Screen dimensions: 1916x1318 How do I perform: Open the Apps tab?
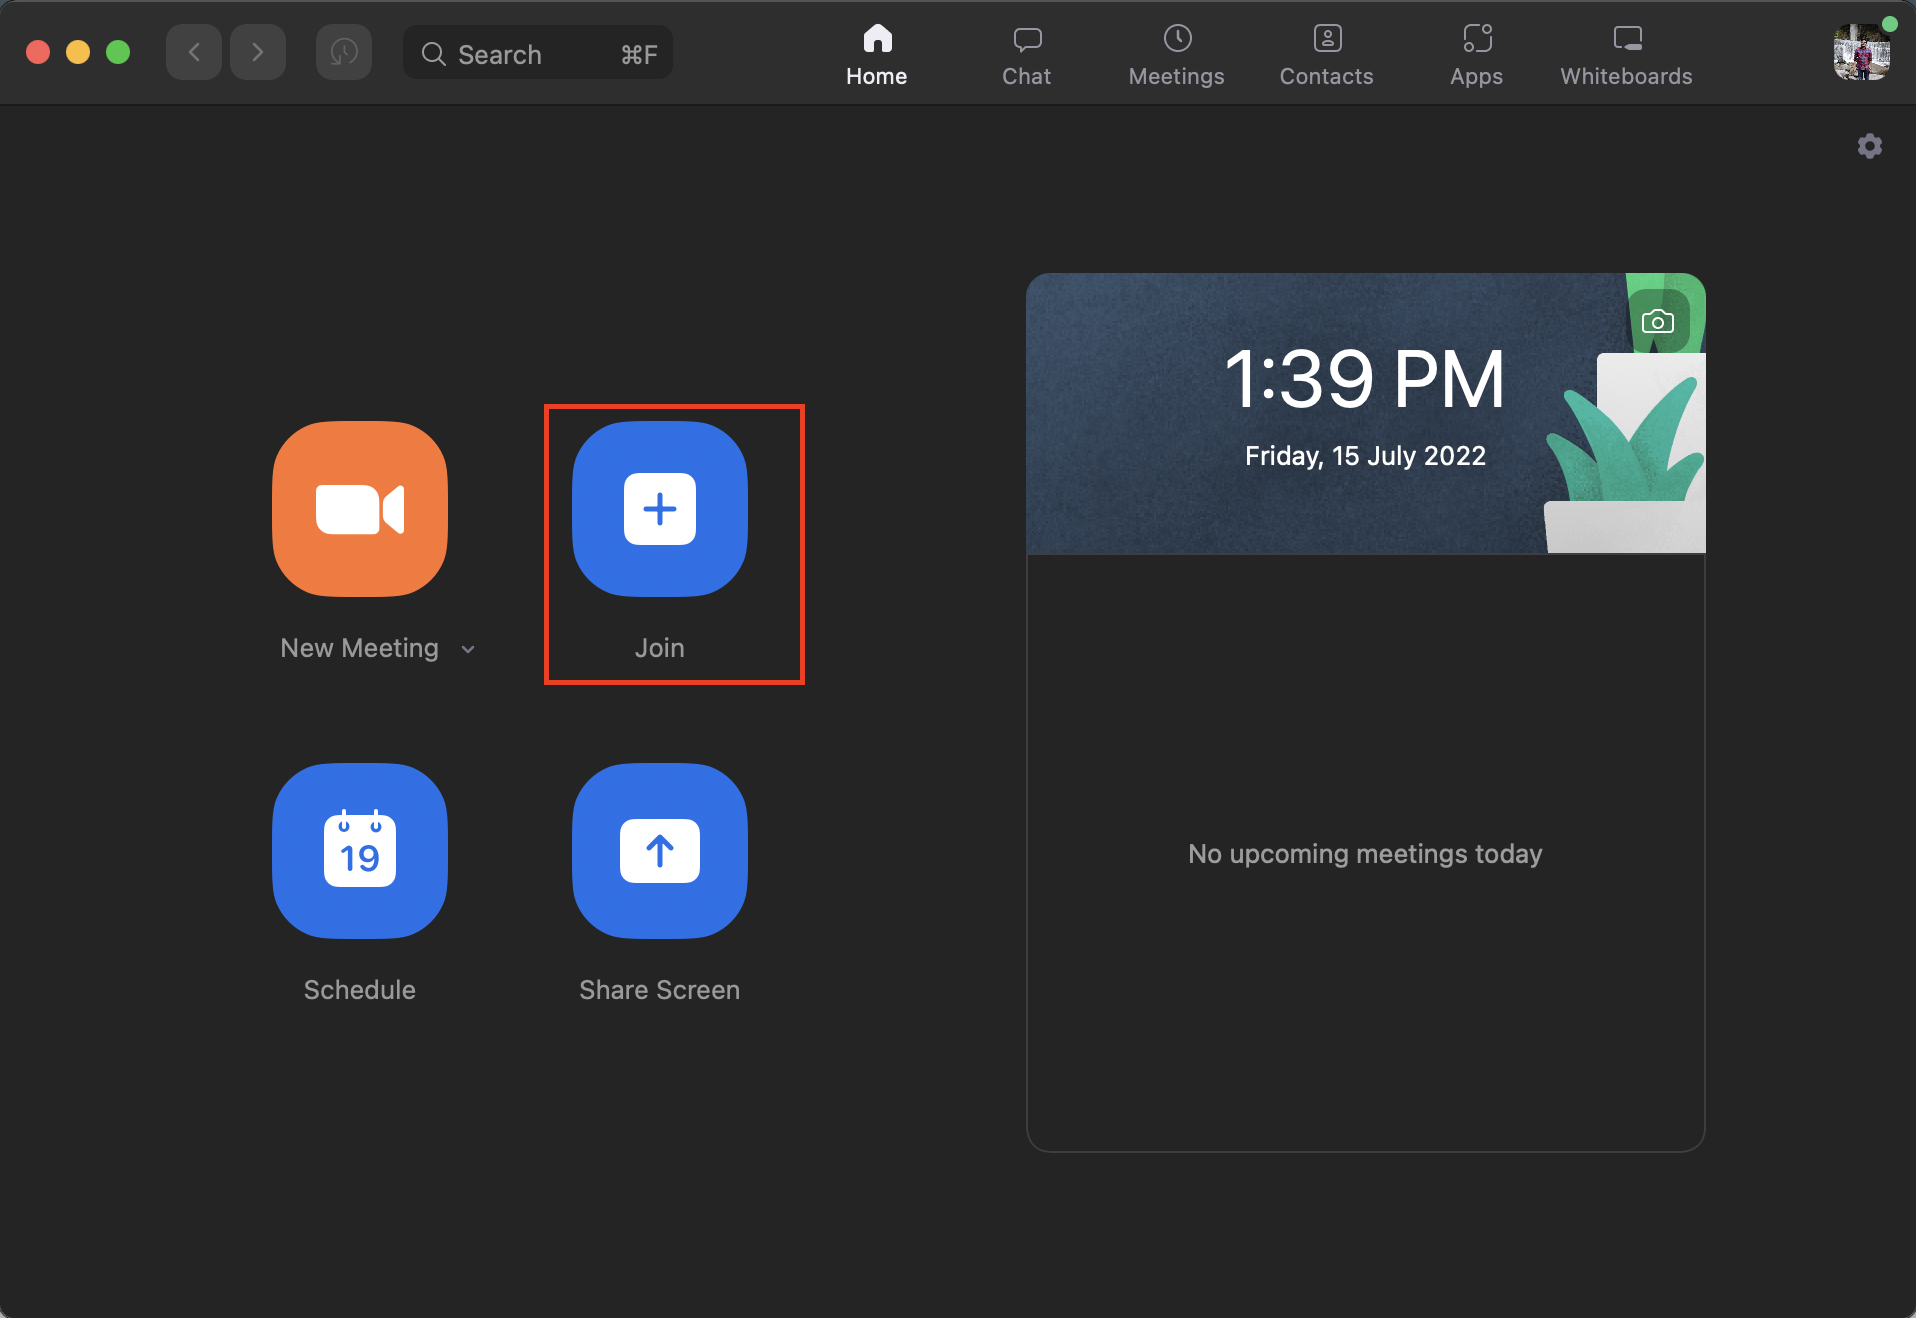pos(1476,55)
